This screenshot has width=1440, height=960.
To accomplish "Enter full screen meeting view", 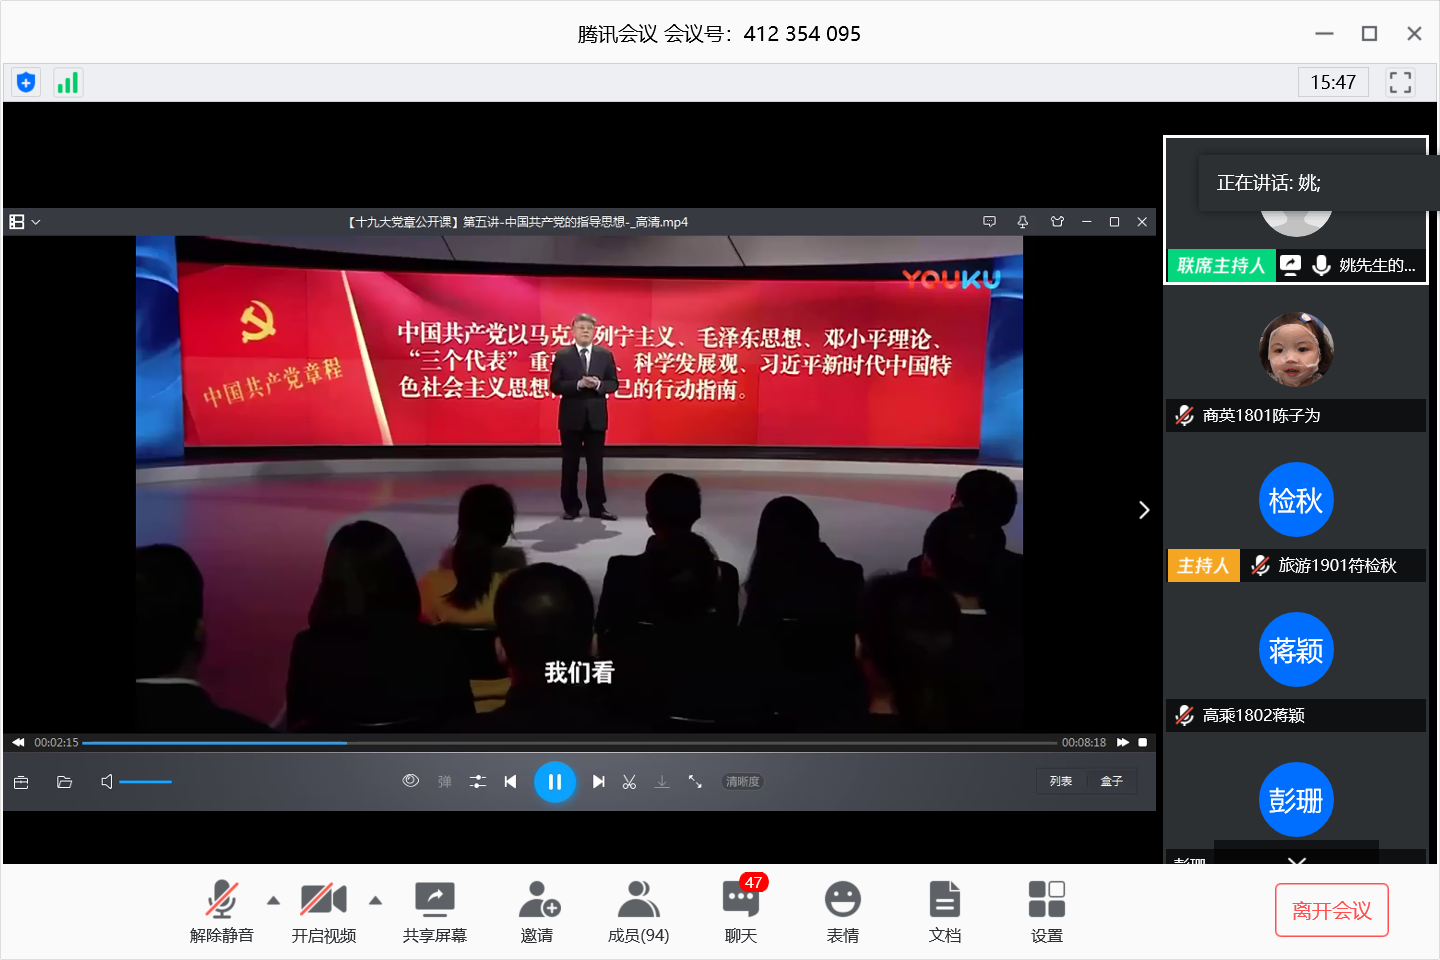I will (1400, 82).
